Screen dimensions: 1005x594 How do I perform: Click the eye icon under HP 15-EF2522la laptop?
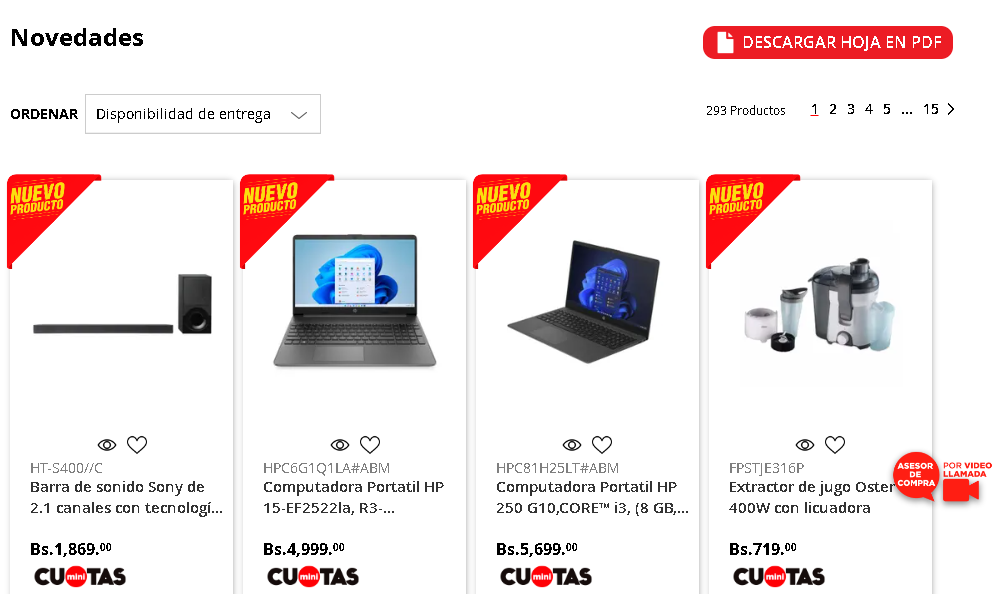point(340,445)
